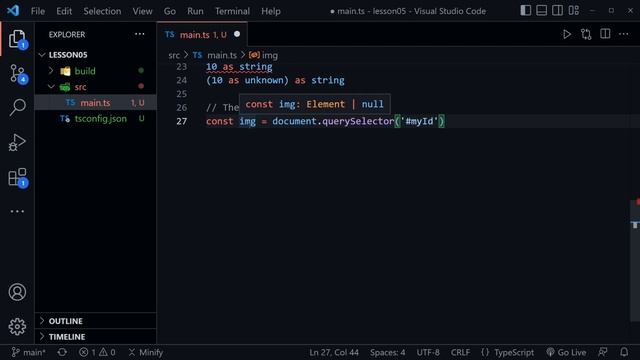
Task: Close the unsaved main.ts tab dot
Action: 237,34
